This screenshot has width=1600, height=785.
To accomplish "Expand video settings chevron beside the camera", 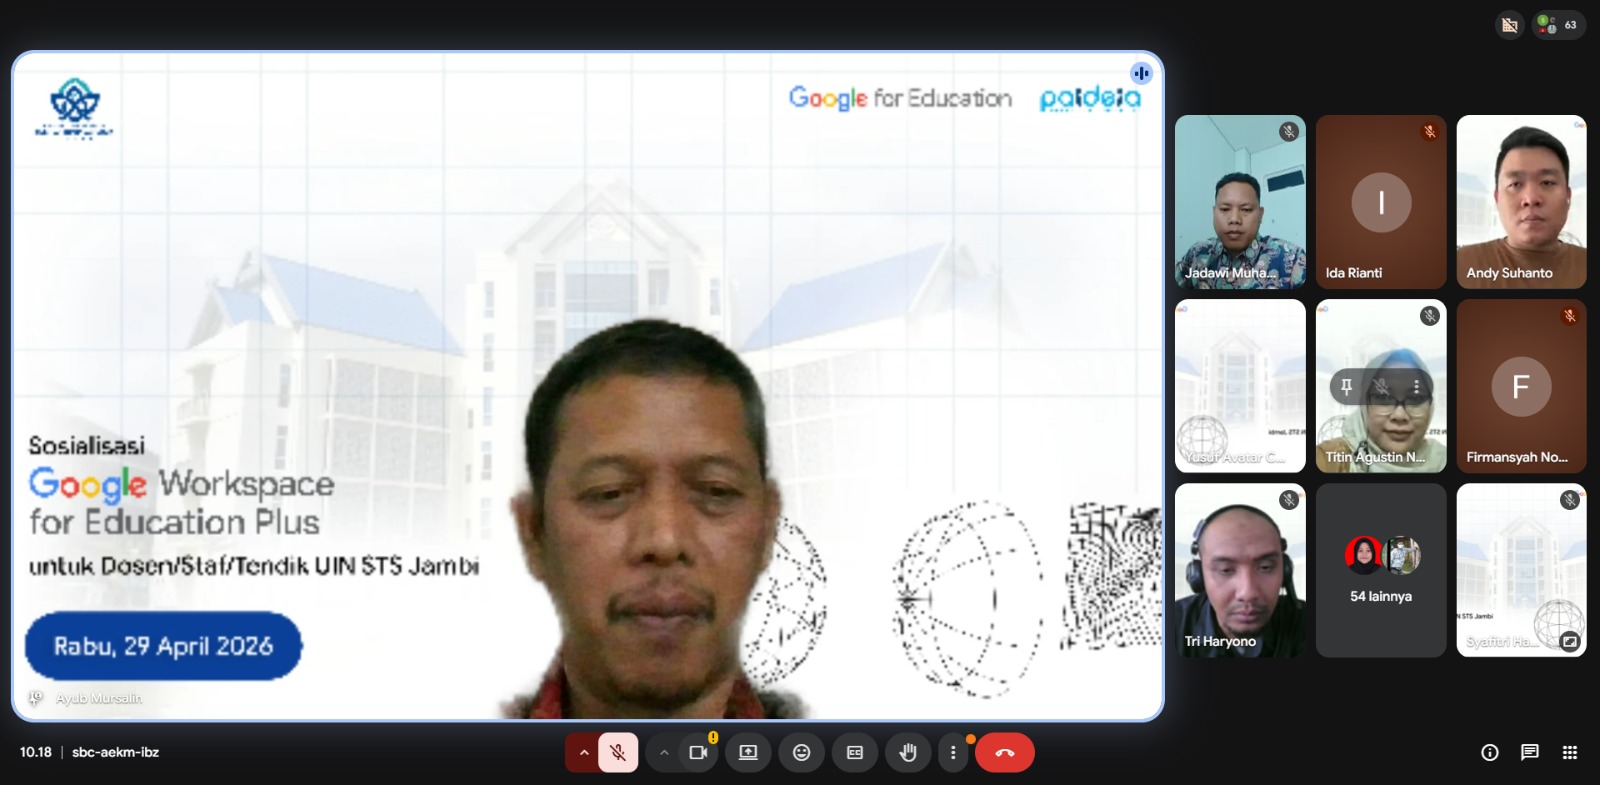I will 664,753.
